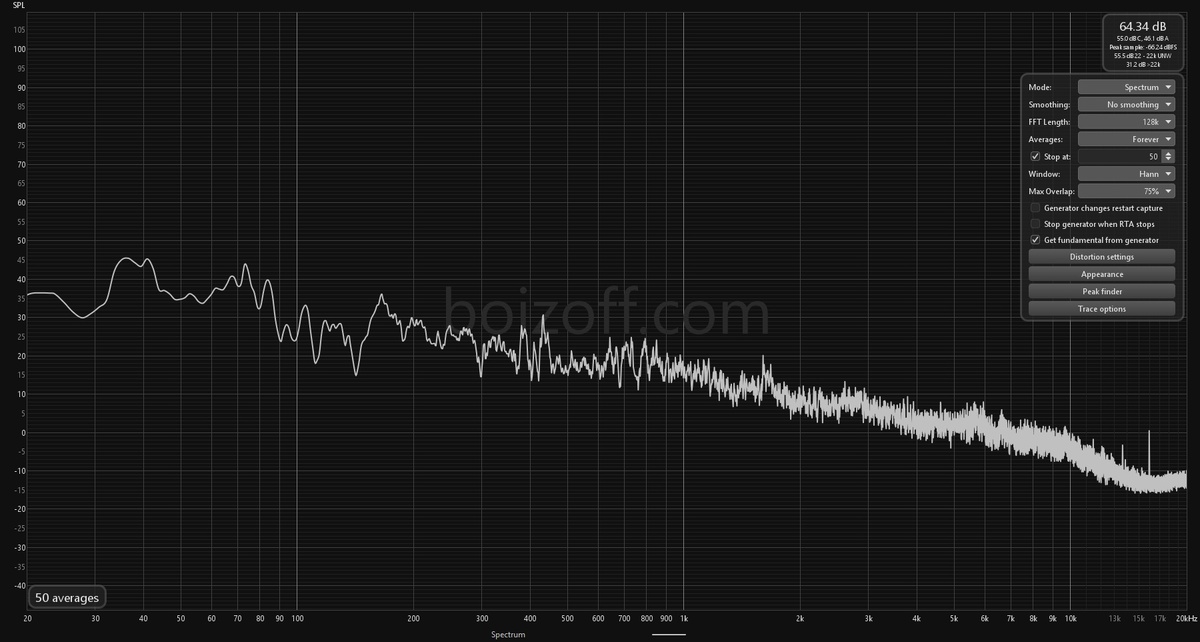Open the Smoothing dropdown

1126,104
